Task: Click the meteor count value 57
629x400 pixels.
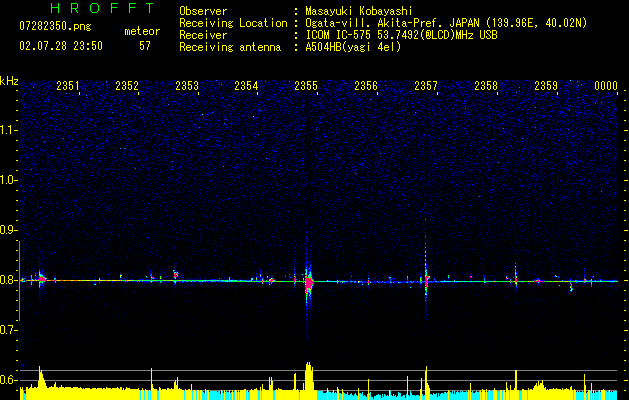Action: [x=145, y=46]
